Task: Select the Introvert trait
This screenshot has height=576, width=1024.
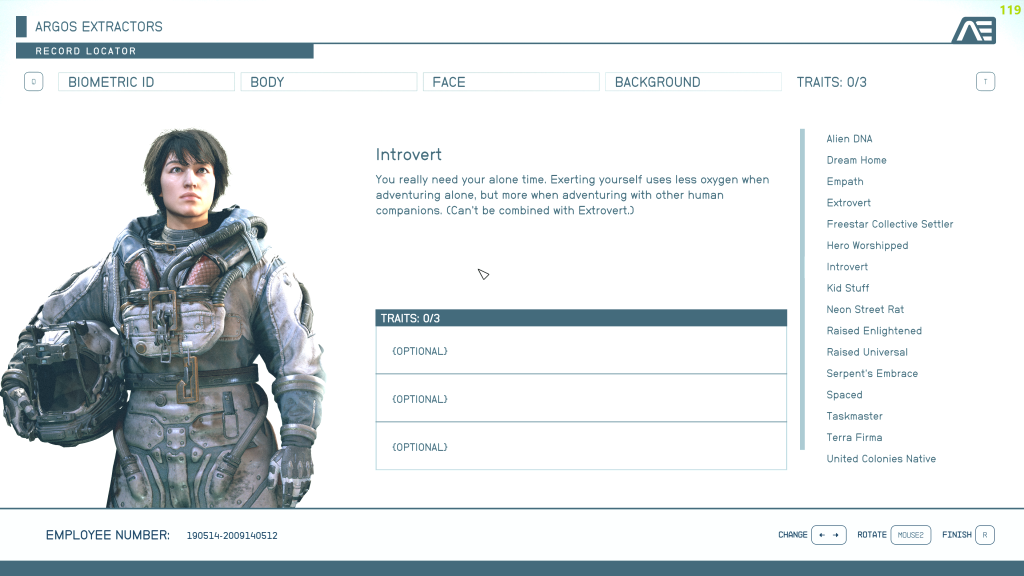Action: 847,266
